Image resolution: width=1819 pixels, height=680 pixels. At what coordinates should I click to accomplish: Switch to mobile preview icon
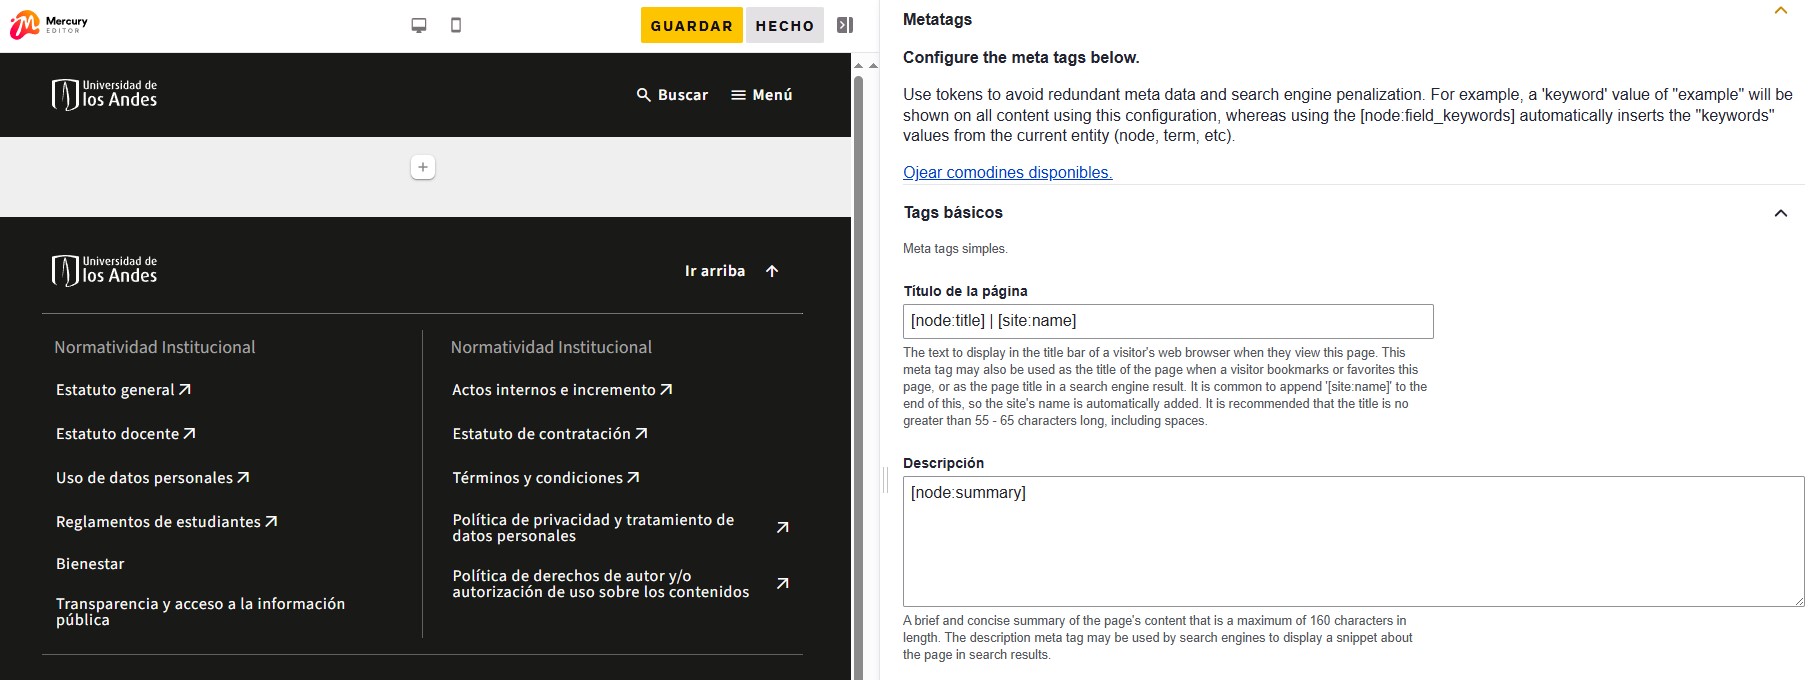[x=456, y=25]
